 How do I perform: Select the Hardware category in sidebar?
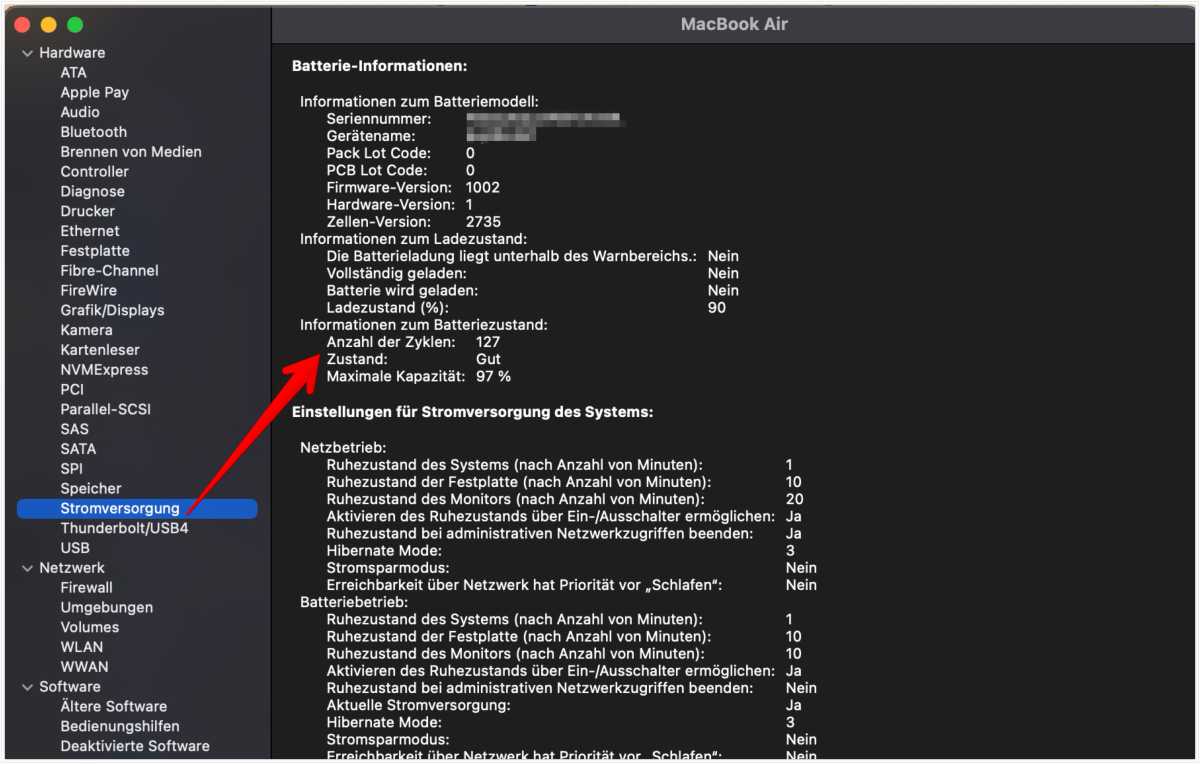(72, 53)
